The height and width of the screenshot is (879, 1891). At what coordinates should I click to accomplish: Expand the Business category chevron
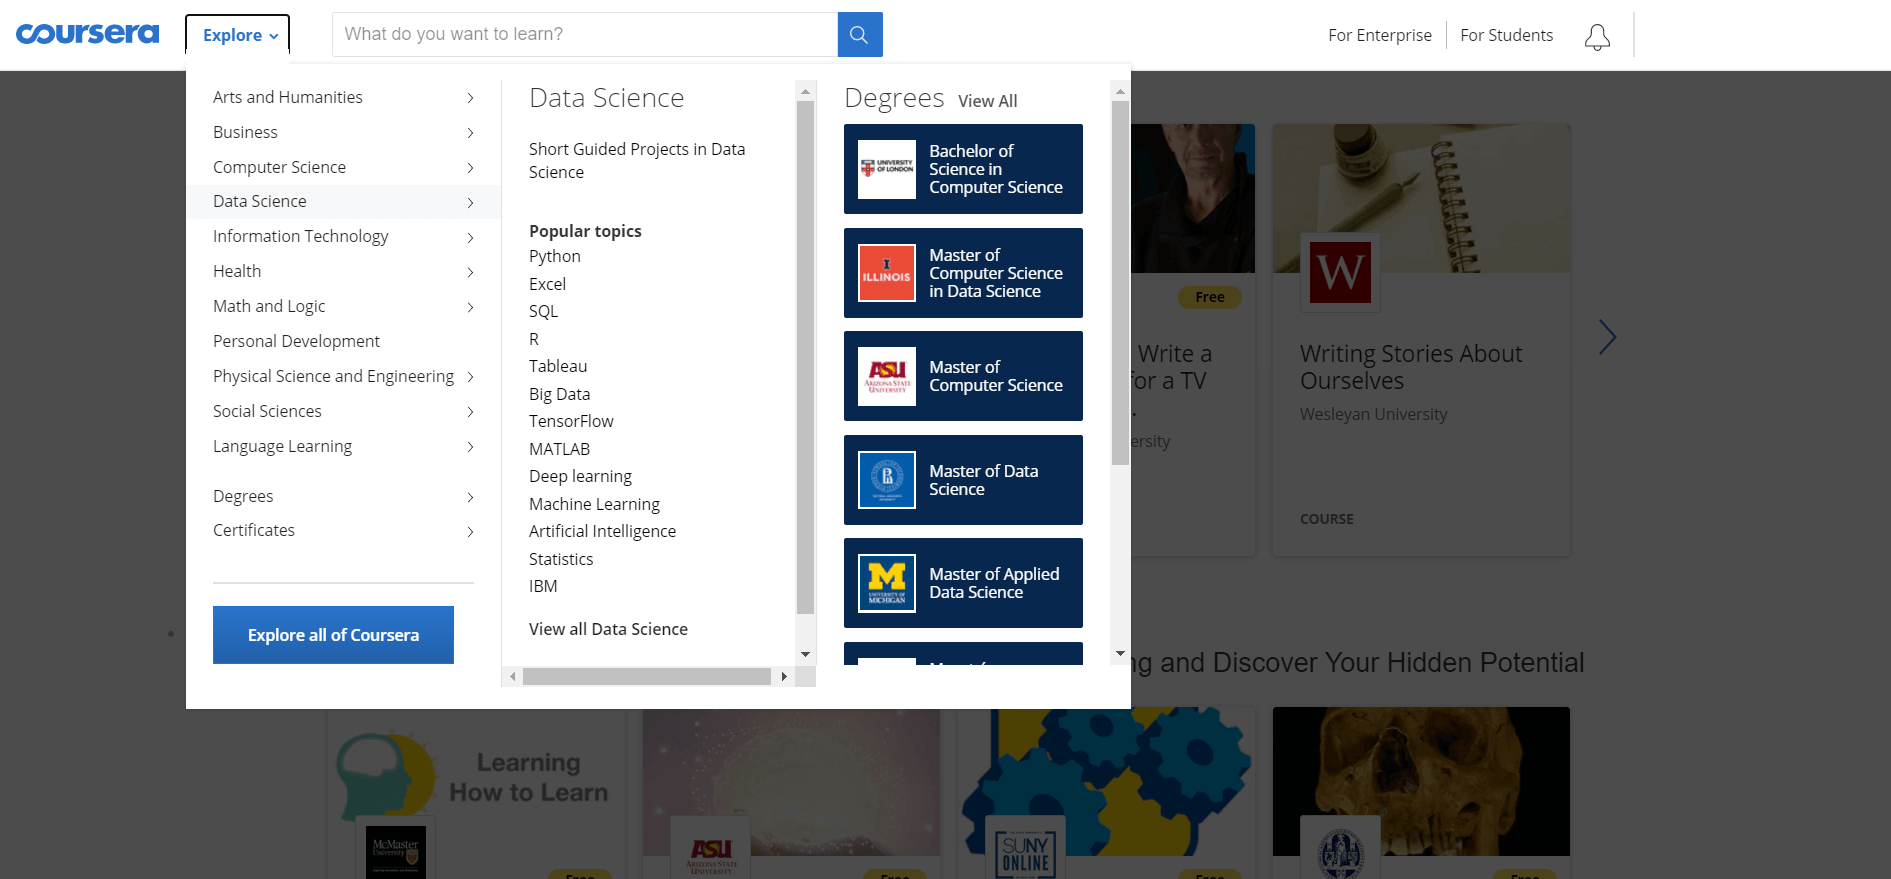tap(470, 133)
